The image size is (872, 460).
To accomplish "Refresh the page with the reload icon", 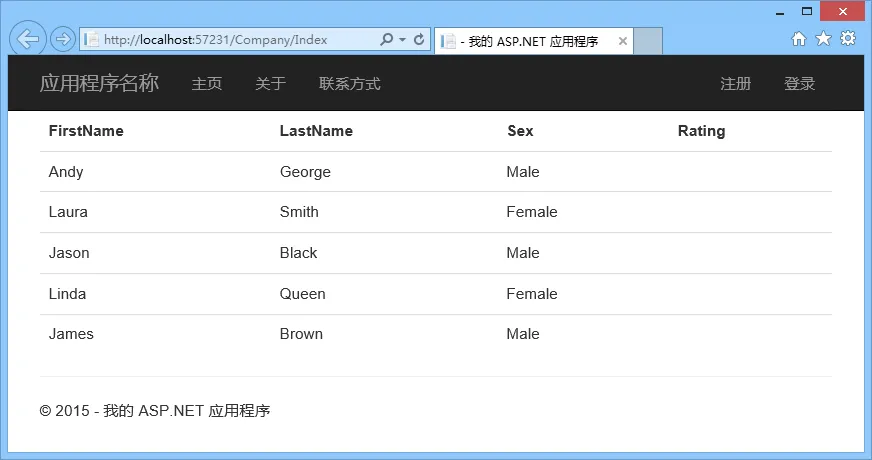I will click(x=418, y=40).
